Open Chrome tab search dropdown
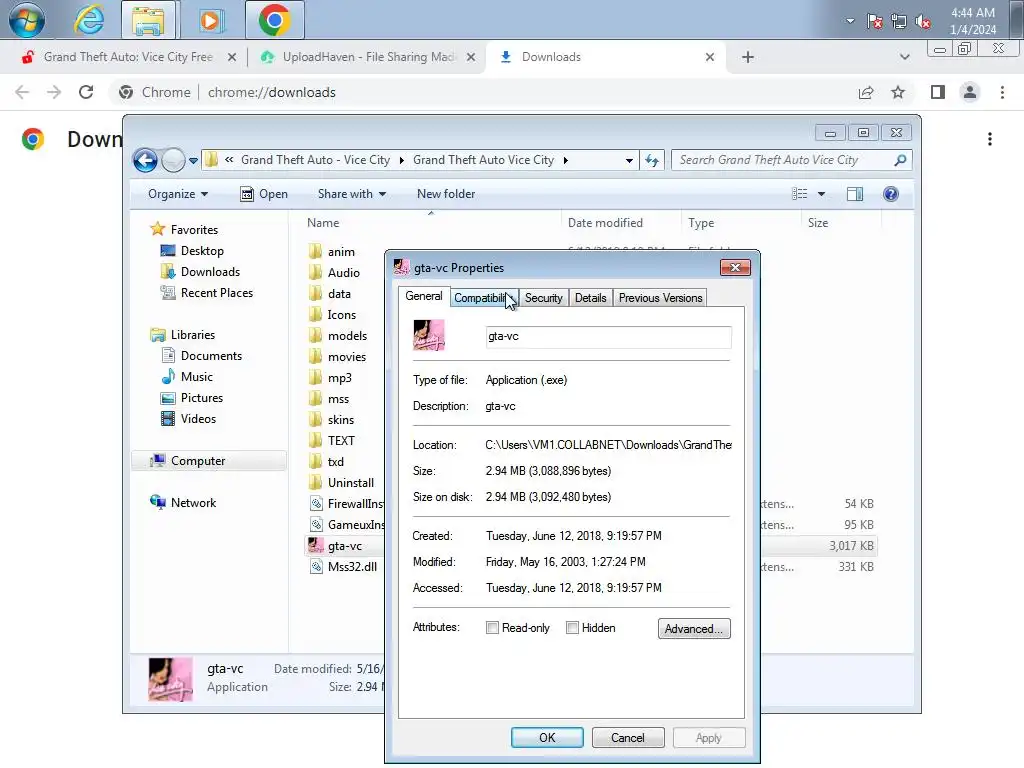The height and width of the screenshot is (768, 1024). [x=904, y=57]
